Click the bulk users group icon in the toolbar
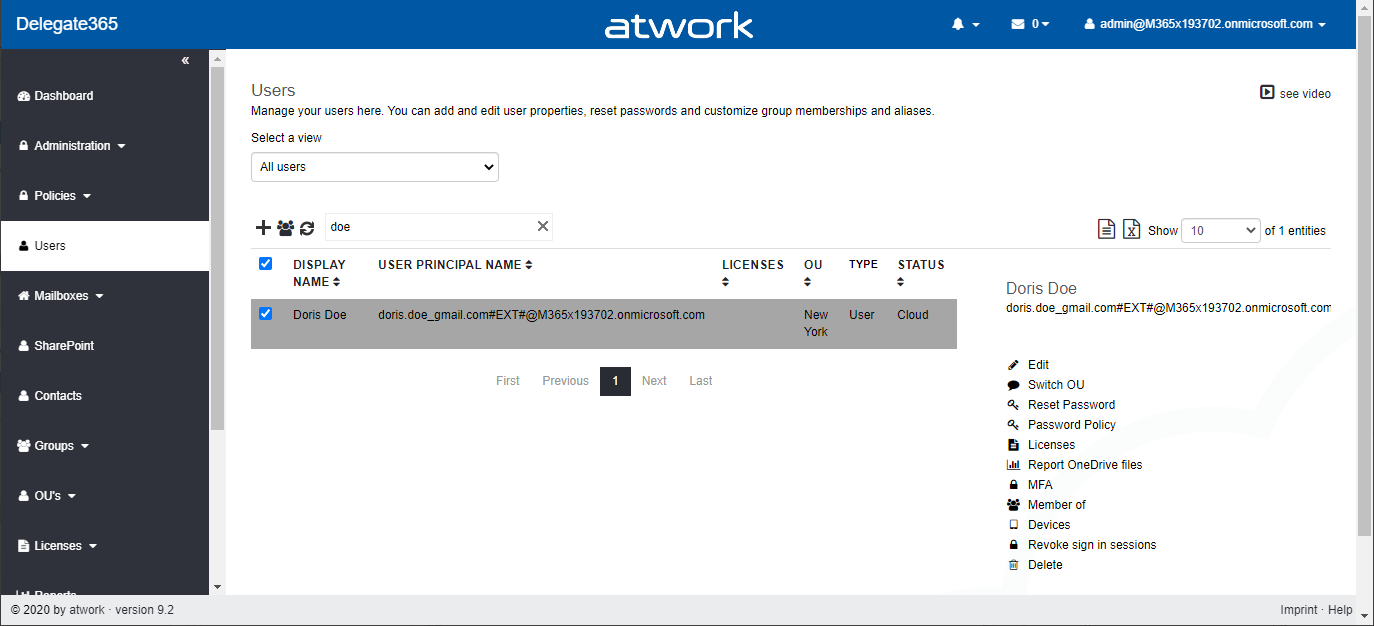 click(285, 227)
